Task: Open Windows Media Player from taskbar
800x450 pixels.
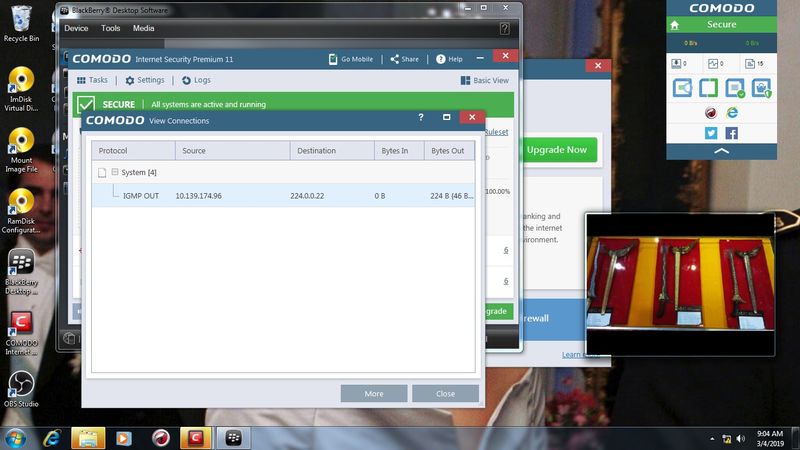Action: point(124,438)
